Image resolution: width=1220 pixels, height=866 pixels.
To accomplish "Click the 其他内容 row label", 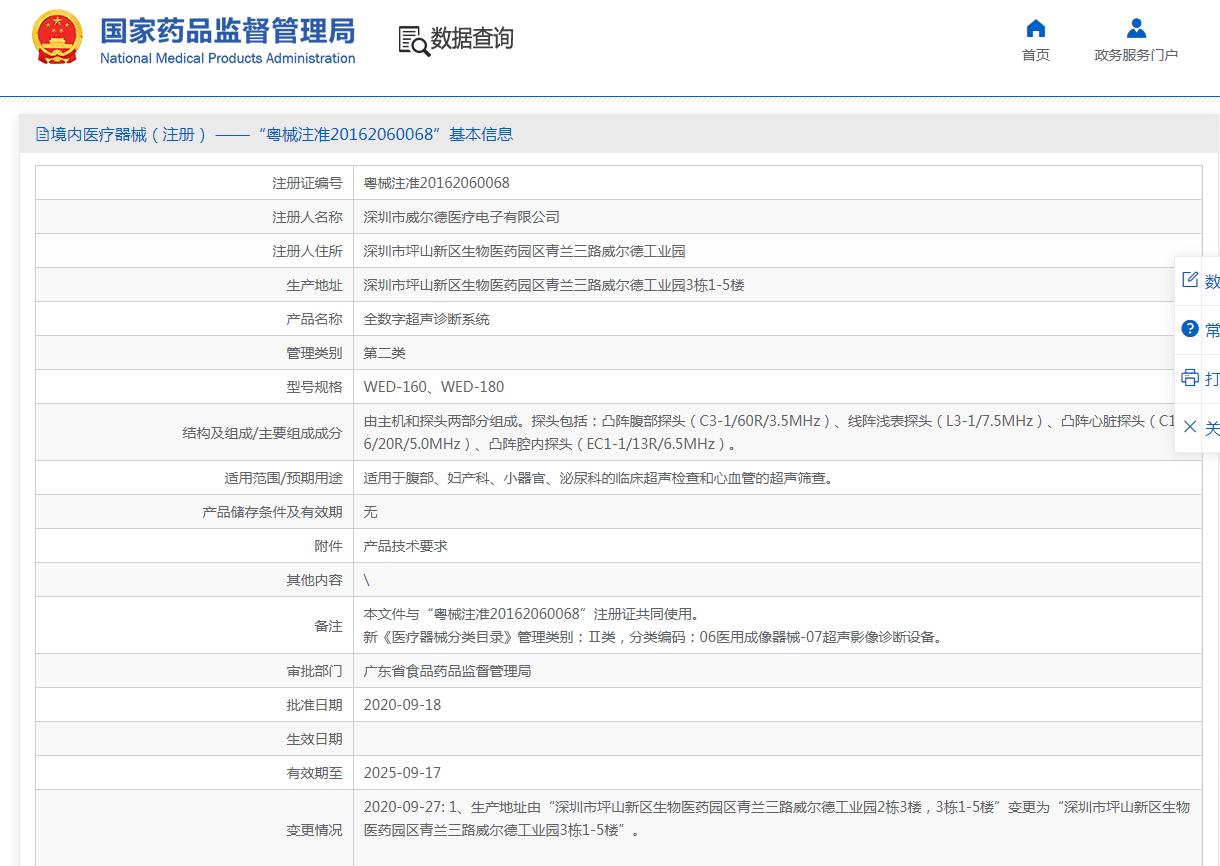I will [x=314, y=580].
